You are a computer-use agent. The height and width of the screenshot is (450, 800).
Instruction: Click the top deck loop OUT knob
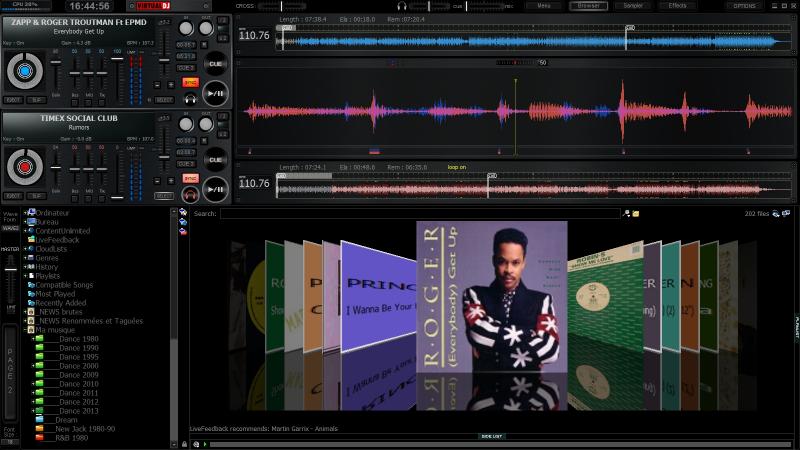click(206, 28)
